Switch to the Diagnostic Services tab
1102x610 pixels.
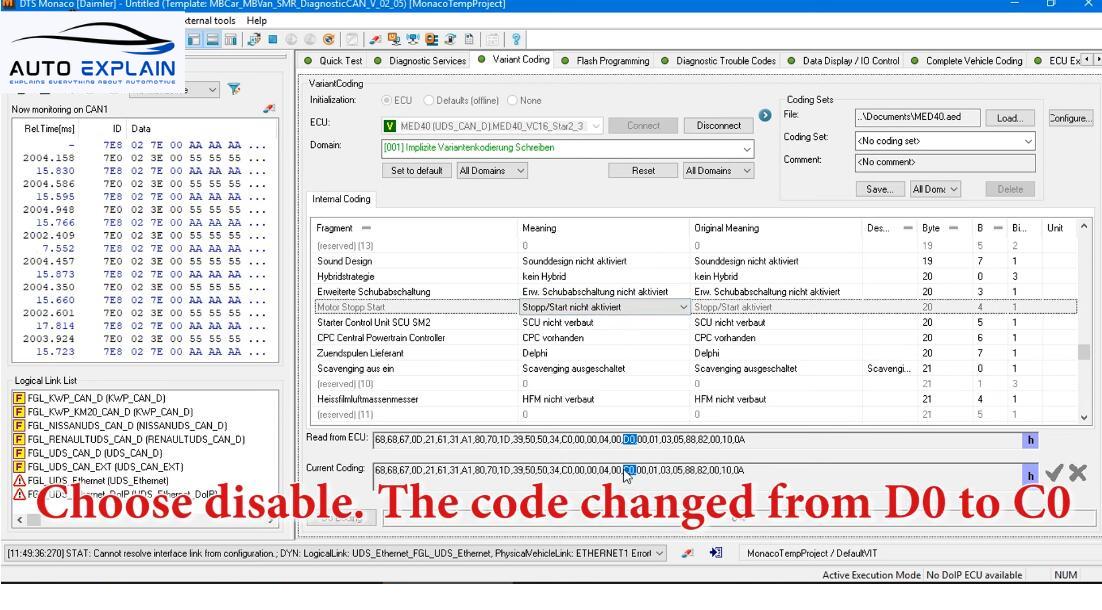(x=420, y=61)
